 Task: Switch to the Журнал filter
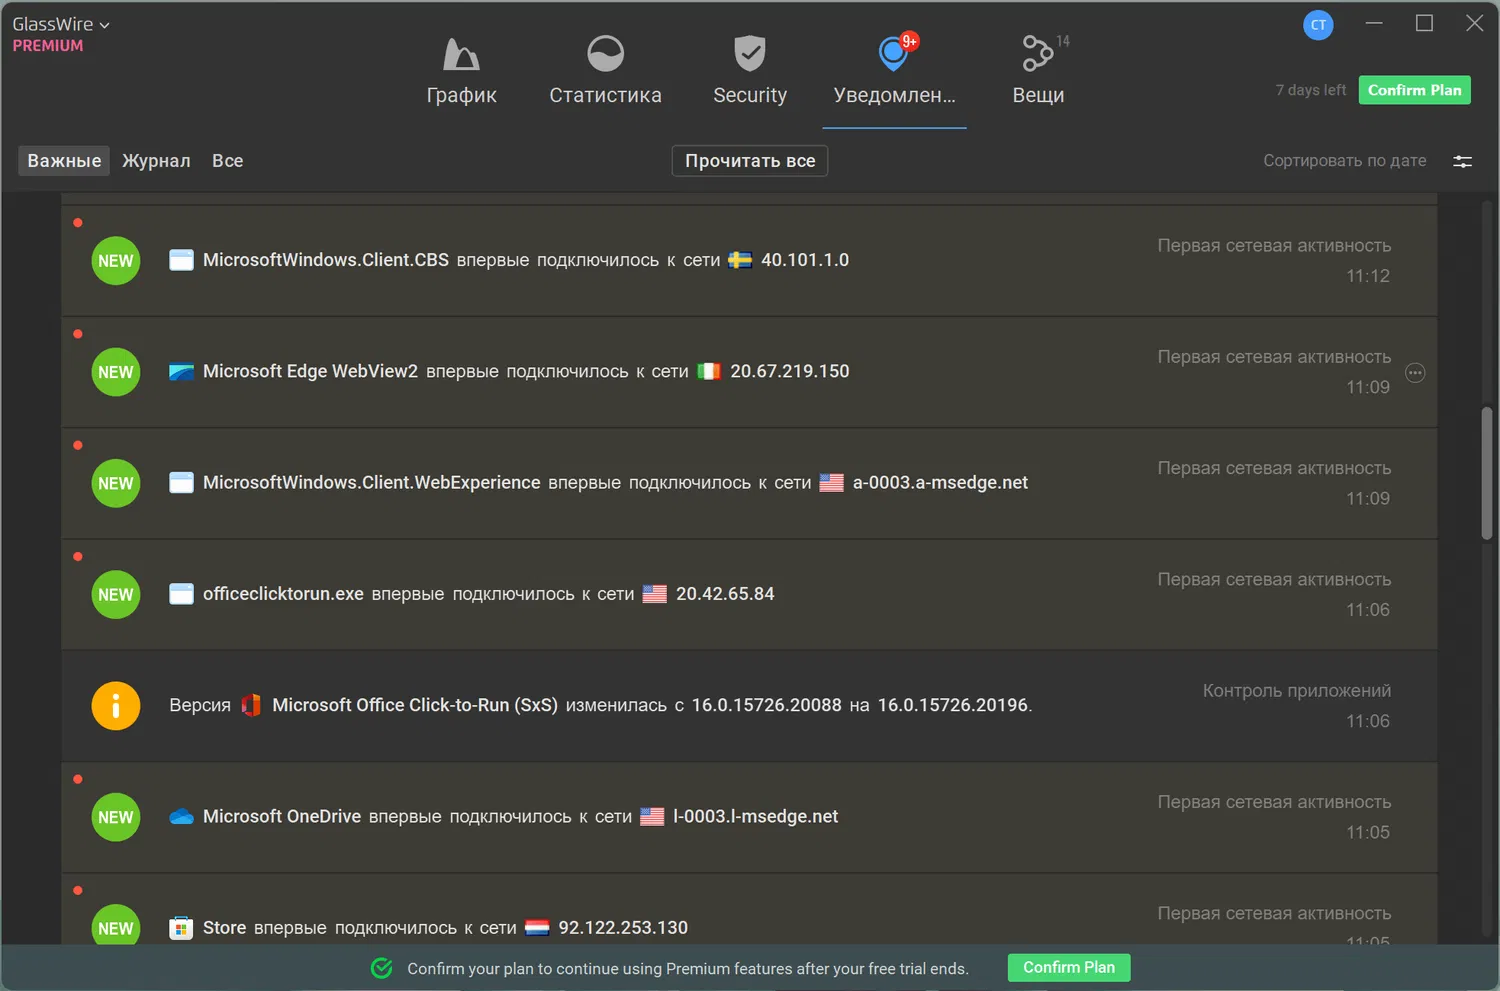pyautogui.click(x=156, y=161)
